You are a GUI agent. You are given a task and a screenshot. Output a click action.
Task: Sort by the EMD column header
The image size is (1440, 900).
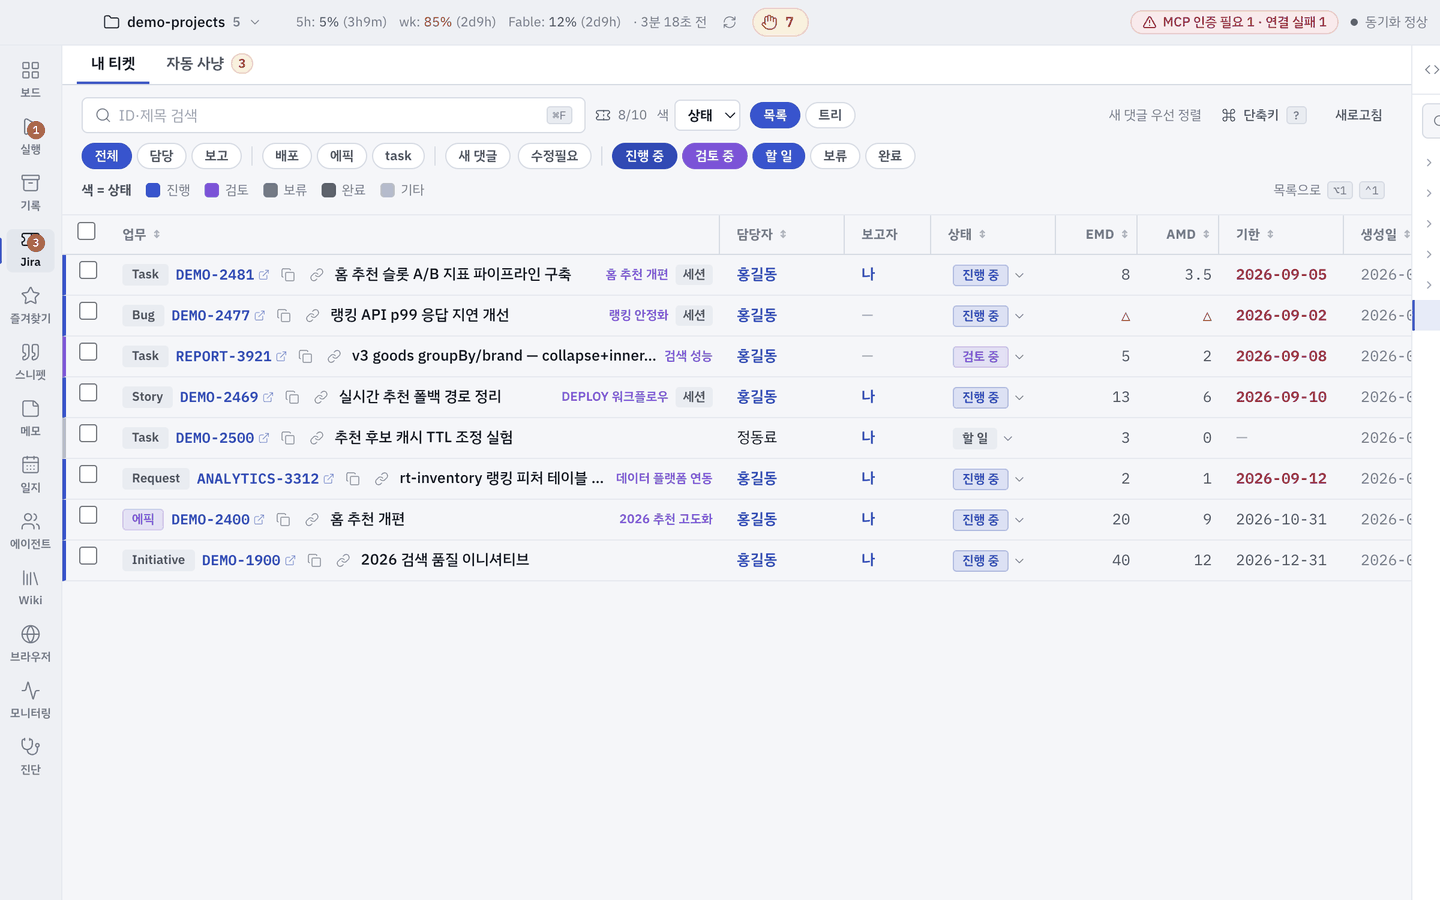click(x=1106, y=234)
